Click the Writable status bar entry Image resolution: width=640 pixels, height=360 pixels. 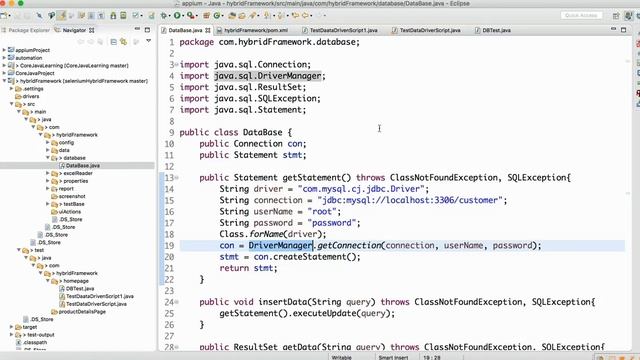tap(342, 357)
